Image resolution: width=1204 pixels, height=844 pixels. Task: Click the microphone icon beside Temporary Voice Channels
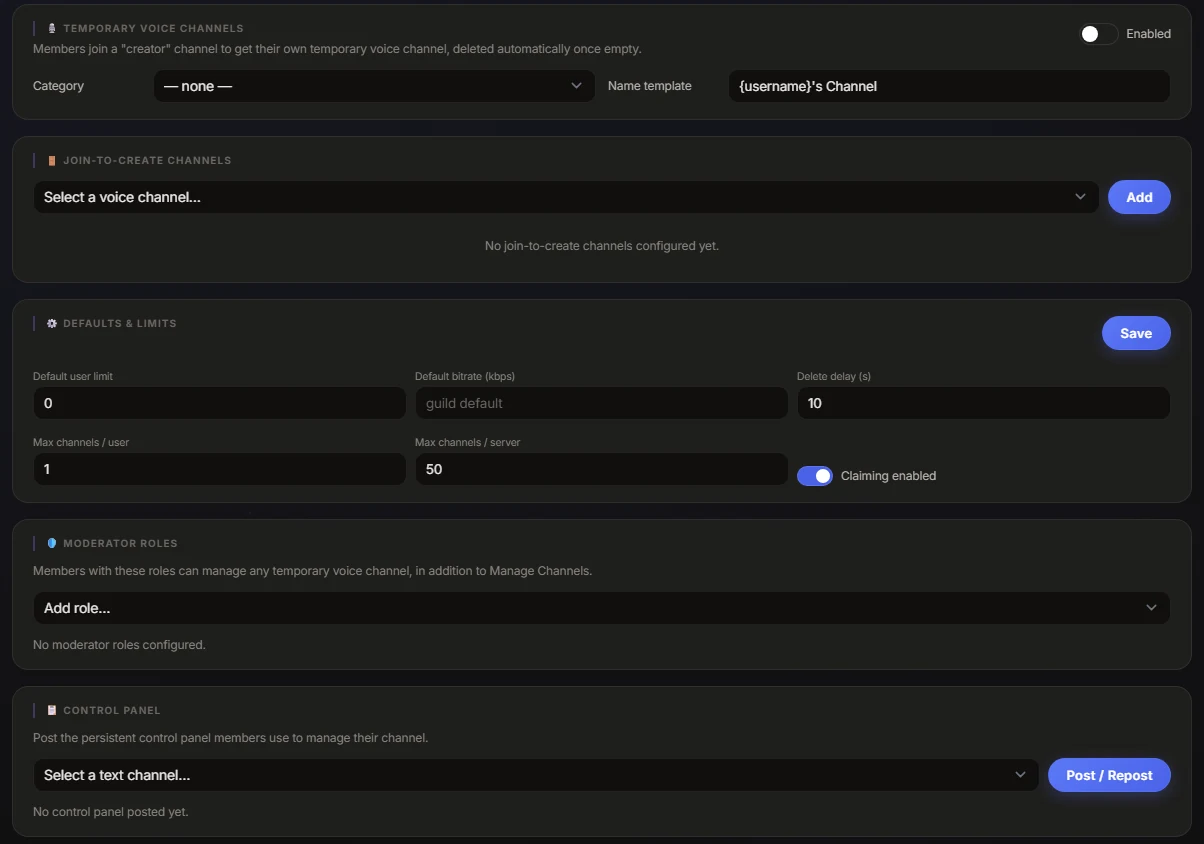(52, 28)
